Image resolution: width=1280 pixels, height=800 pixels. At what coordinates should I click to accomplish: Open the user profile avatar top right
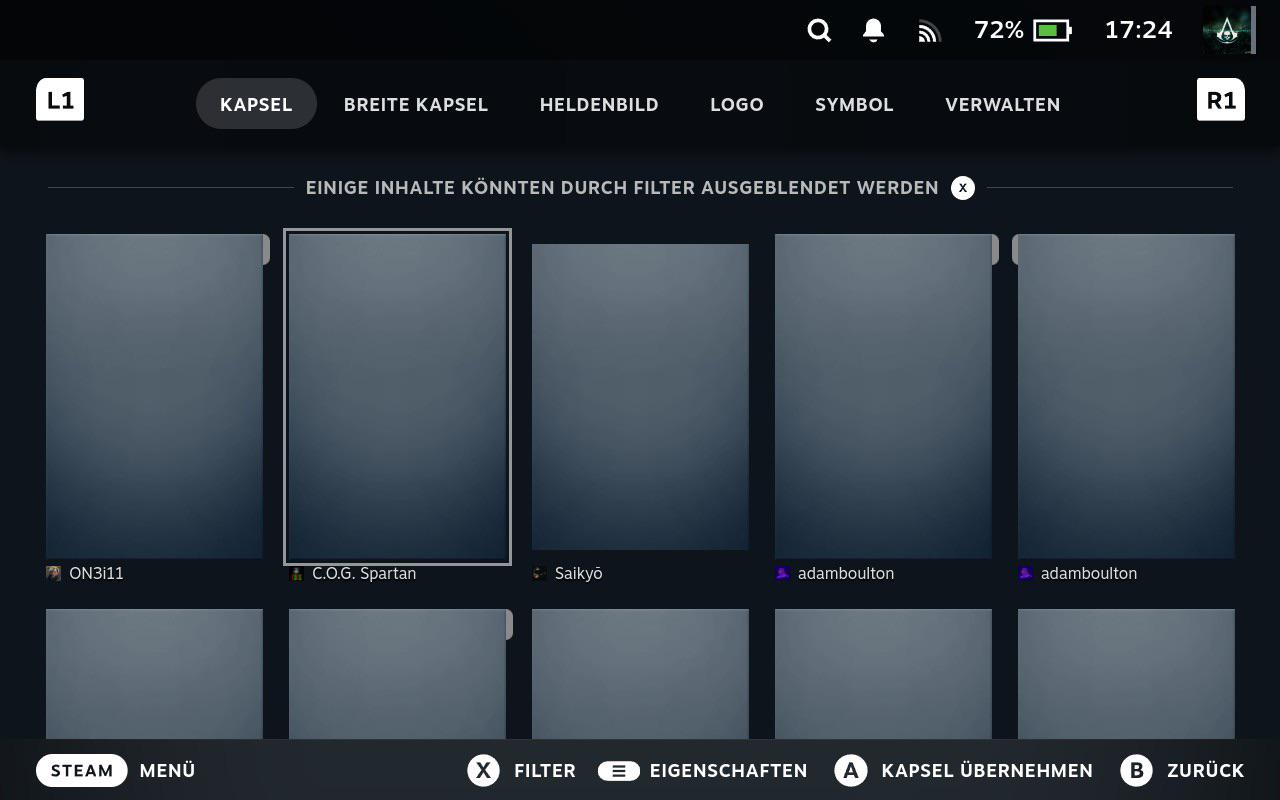coord(1227,30)
